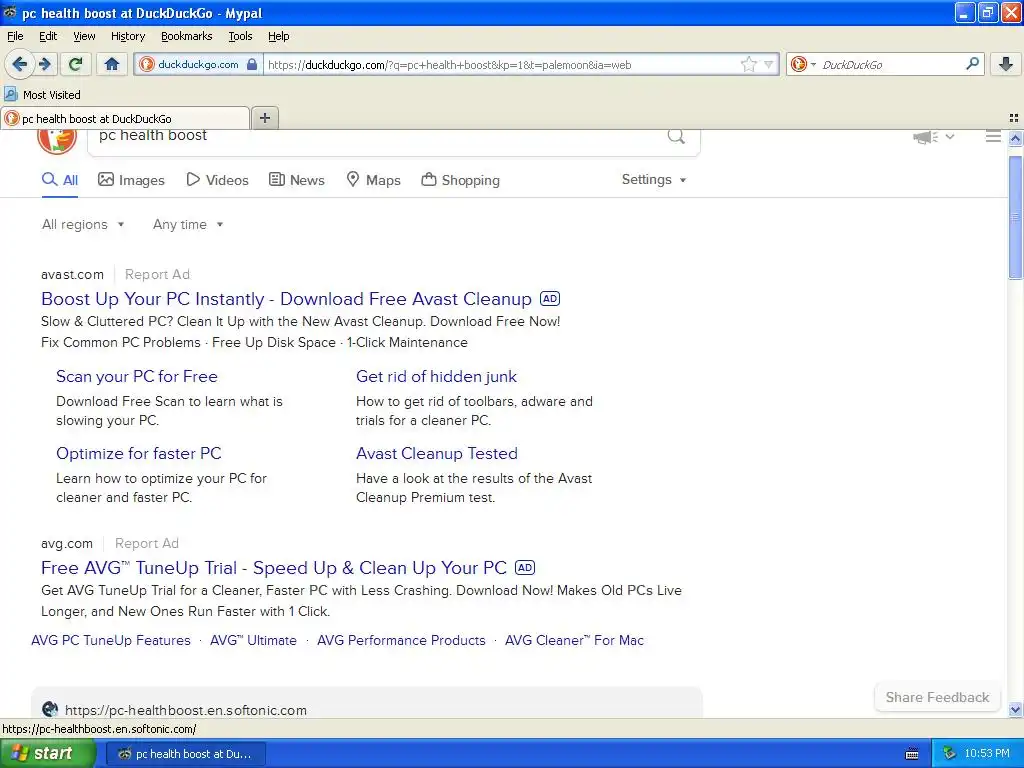This screenshot has width=1024, height=768.
Task: Click the lock icon in identity box
Action: click(x=252, y=64)
